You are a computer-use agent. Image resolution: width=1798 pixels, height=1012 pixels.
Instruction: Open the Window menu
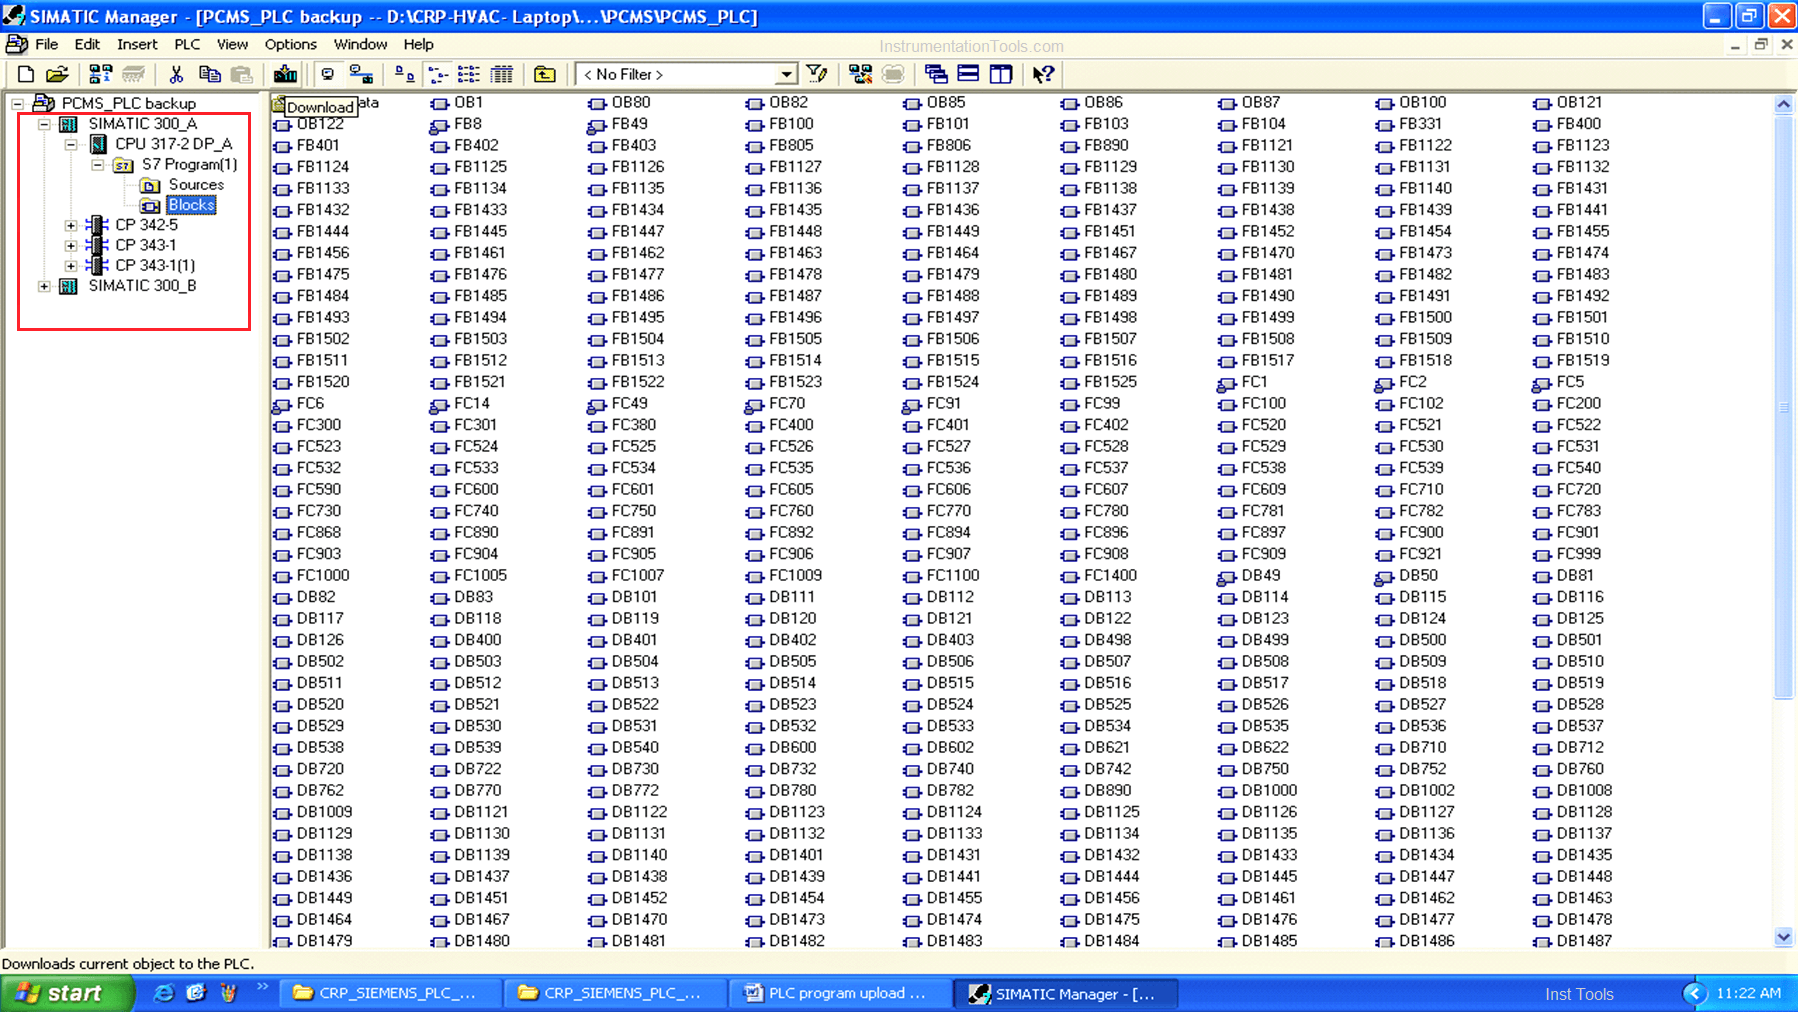tap(360, 44)
